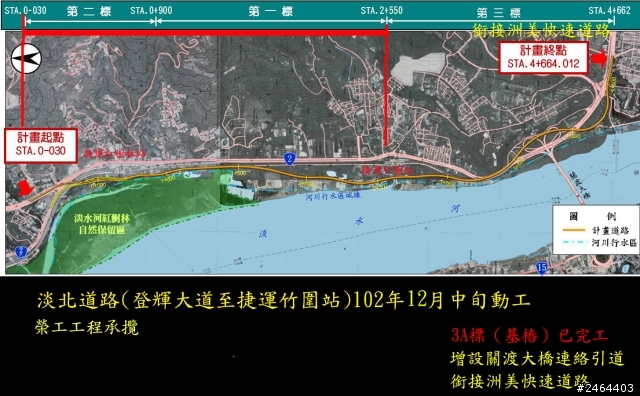Click the red arrow below the 計畫起點 box

(25, 187)
